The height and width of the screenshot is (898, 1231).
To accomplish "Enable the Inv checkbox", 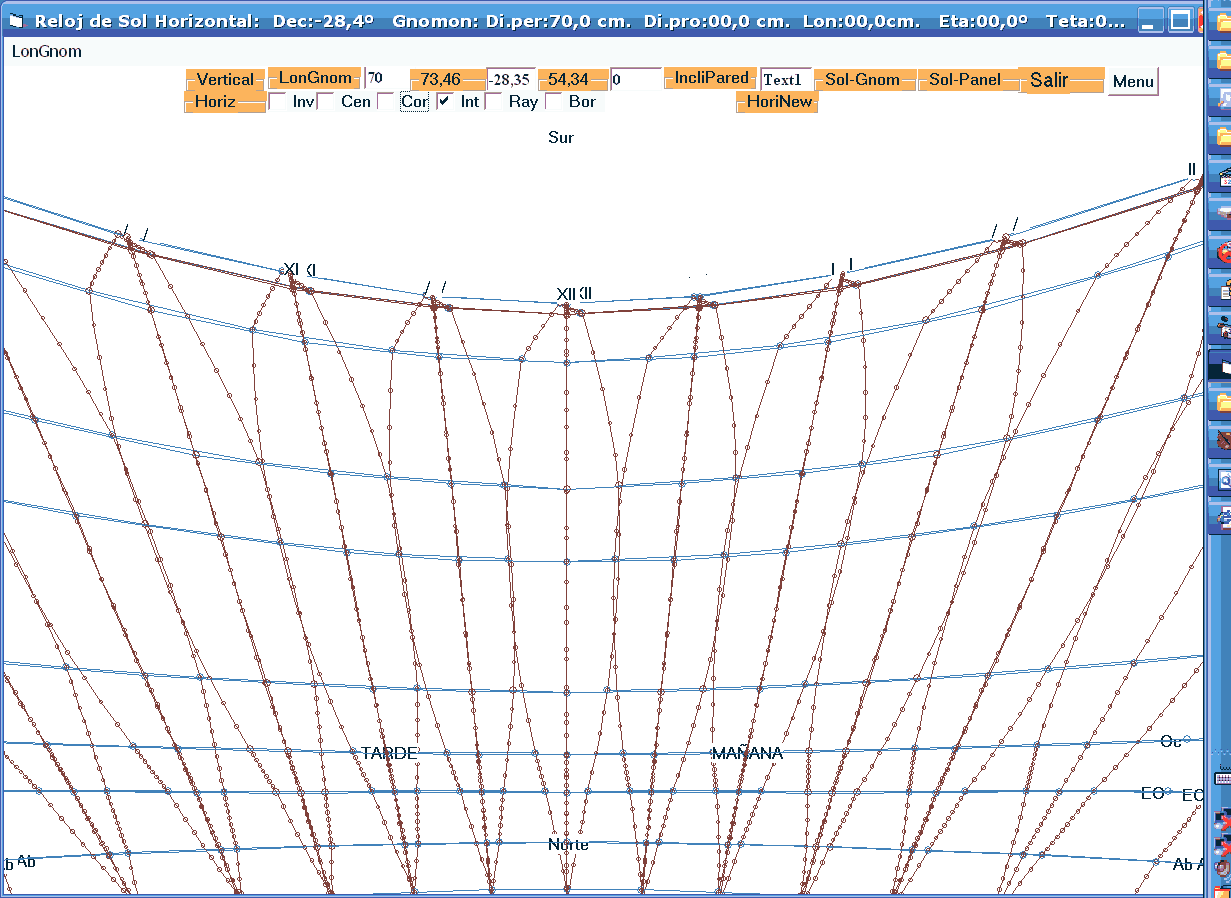I will coord(276,102).
